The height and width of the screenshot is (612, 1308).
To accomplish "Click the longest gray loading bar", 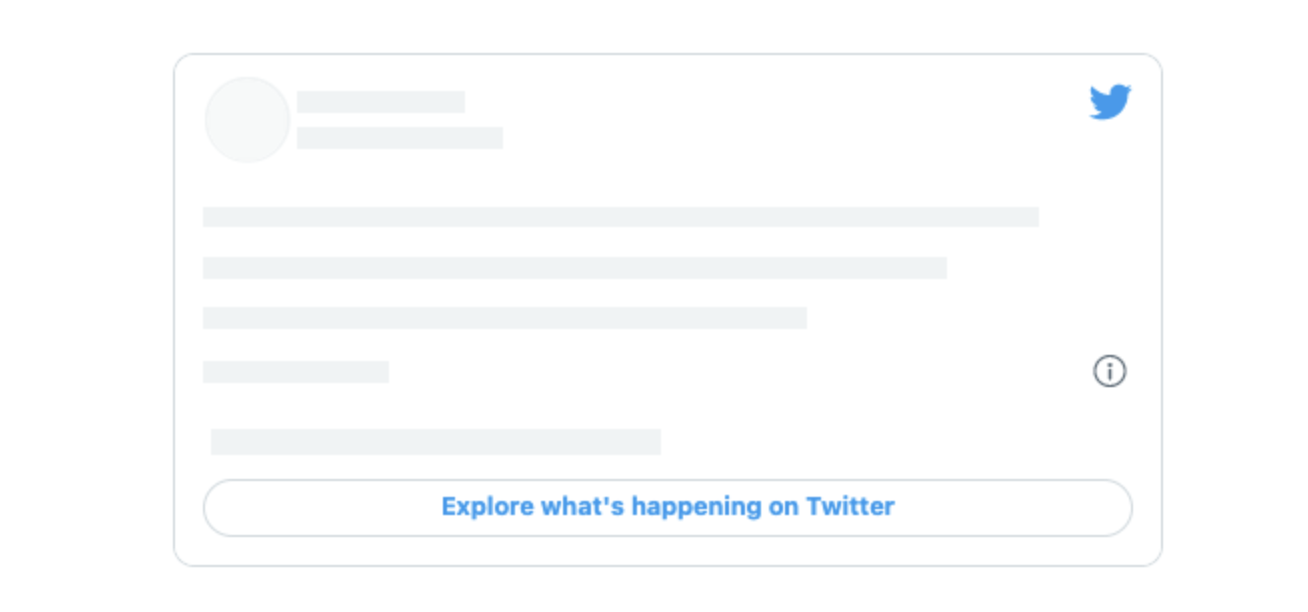I will 620,217.
